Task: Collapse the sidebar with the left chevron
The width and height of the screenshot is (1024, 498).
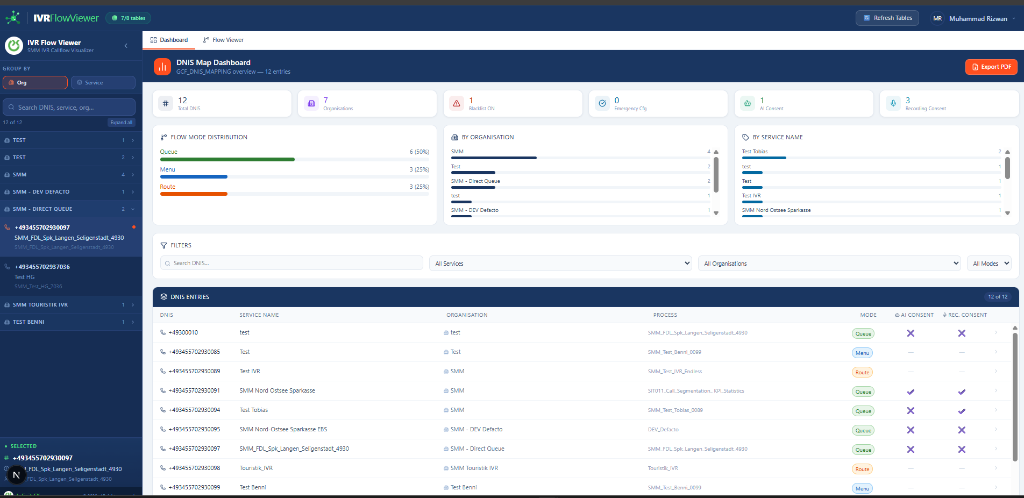Action: coord(125,46)
